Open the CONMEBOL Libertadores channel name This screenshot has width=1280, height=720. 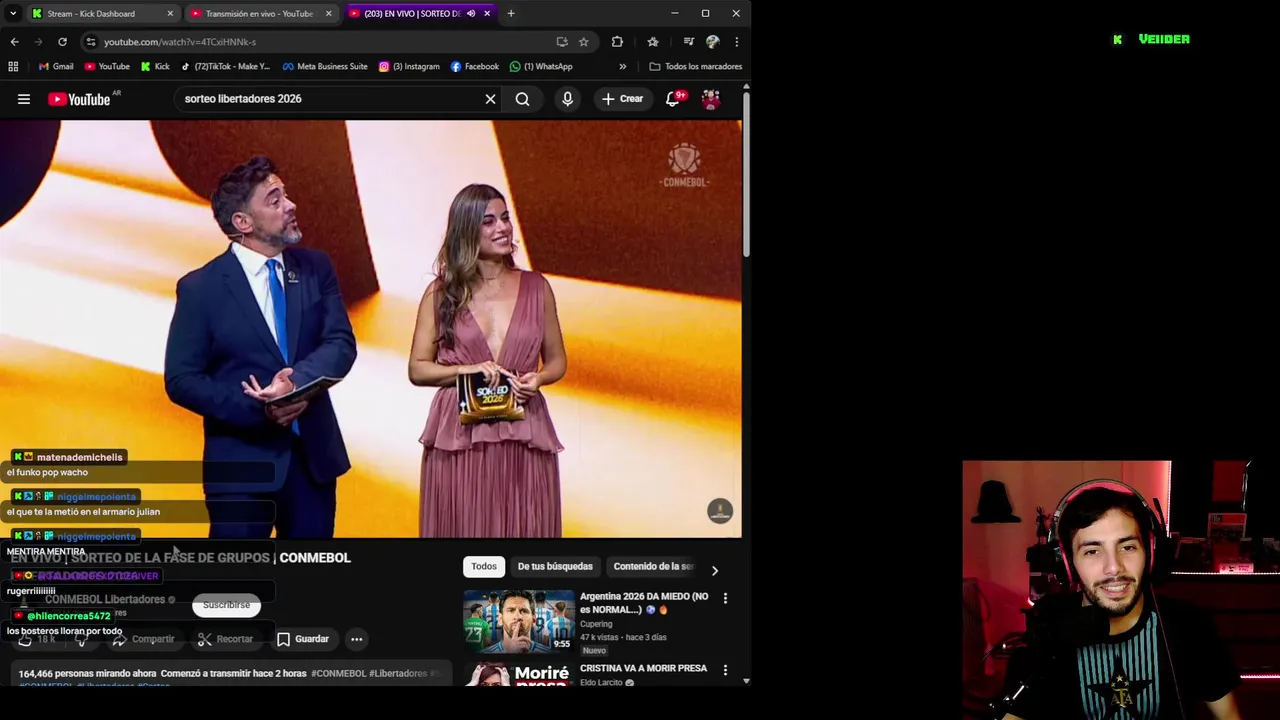pos(105,599)
